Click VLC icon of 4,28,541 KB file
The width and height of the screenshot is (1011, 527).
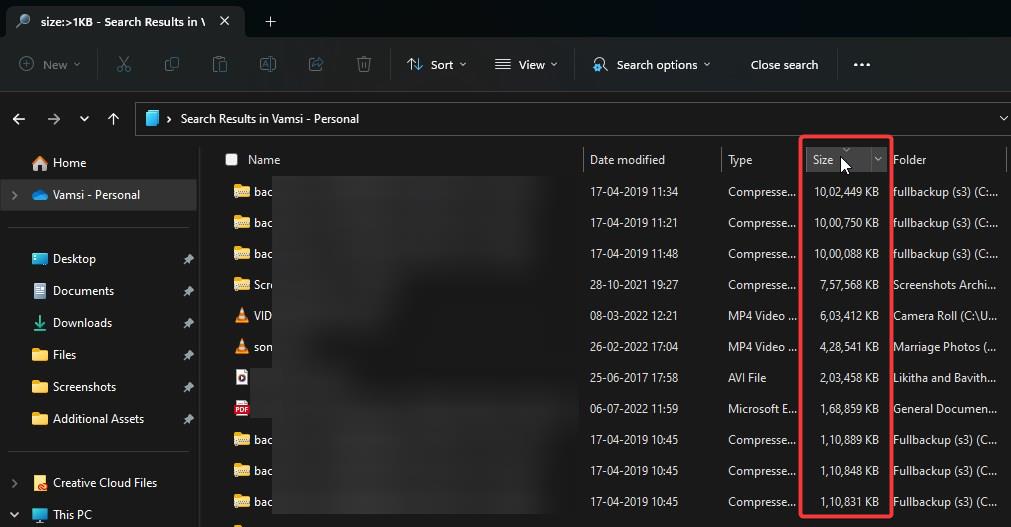point(242,346)
